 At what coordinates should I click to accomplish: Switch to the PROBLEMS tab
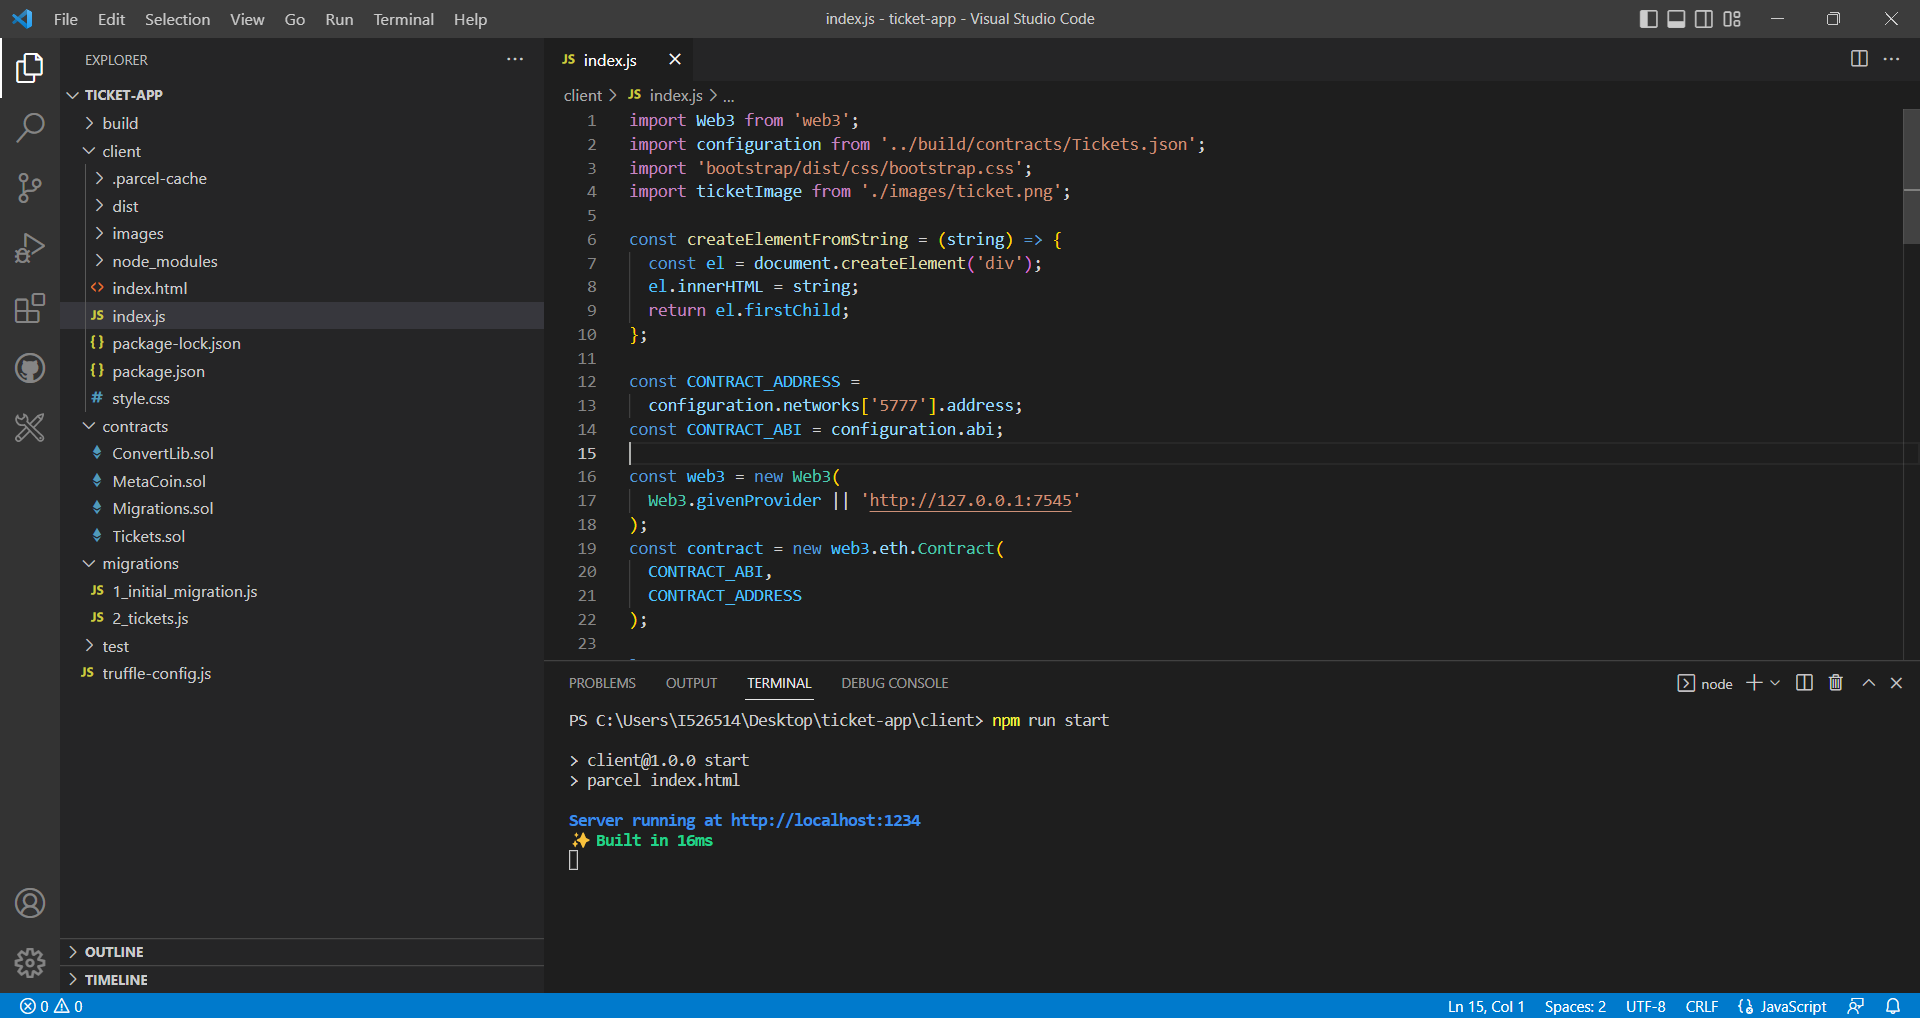[x=602, y=683]
